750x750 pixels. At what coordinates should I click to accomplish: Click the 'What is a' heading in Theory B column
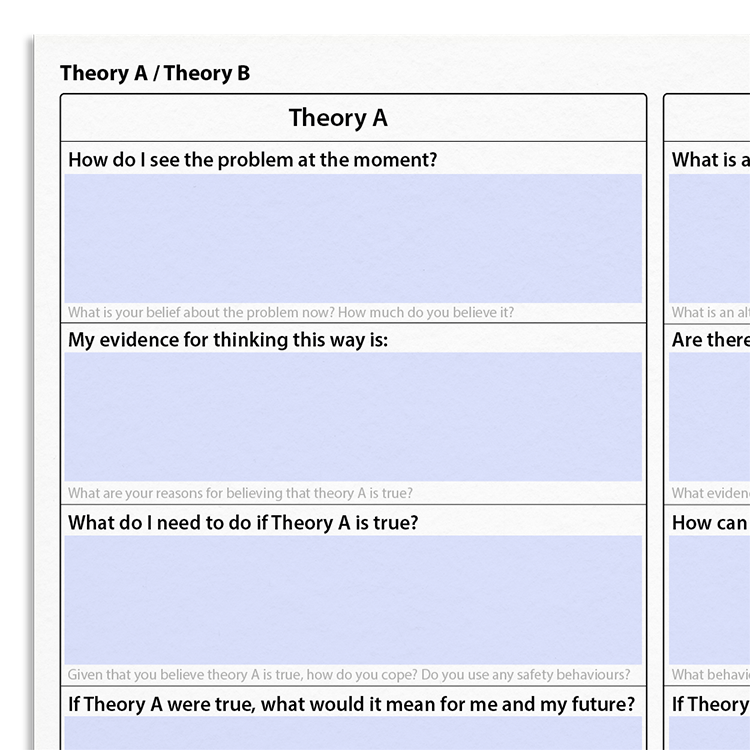point(711,160)
